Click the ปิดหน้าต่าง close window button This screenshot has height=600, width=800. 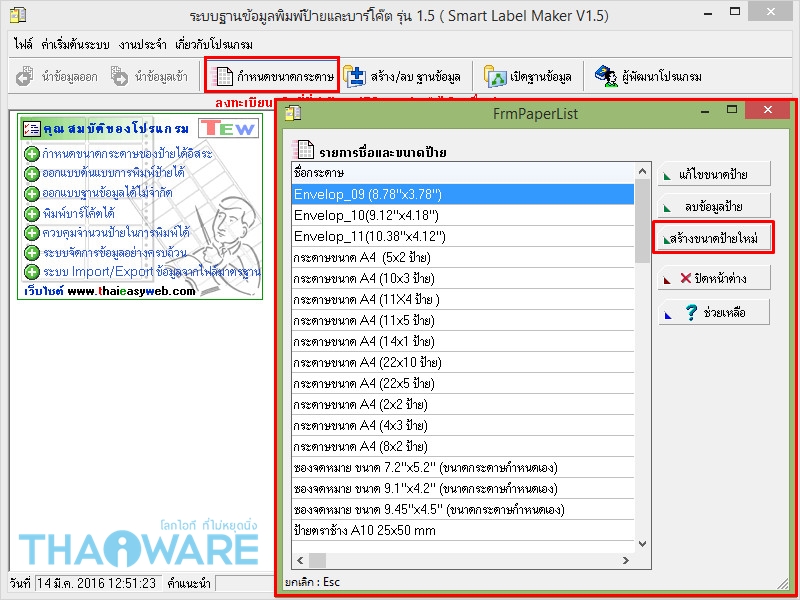point(713,278)
